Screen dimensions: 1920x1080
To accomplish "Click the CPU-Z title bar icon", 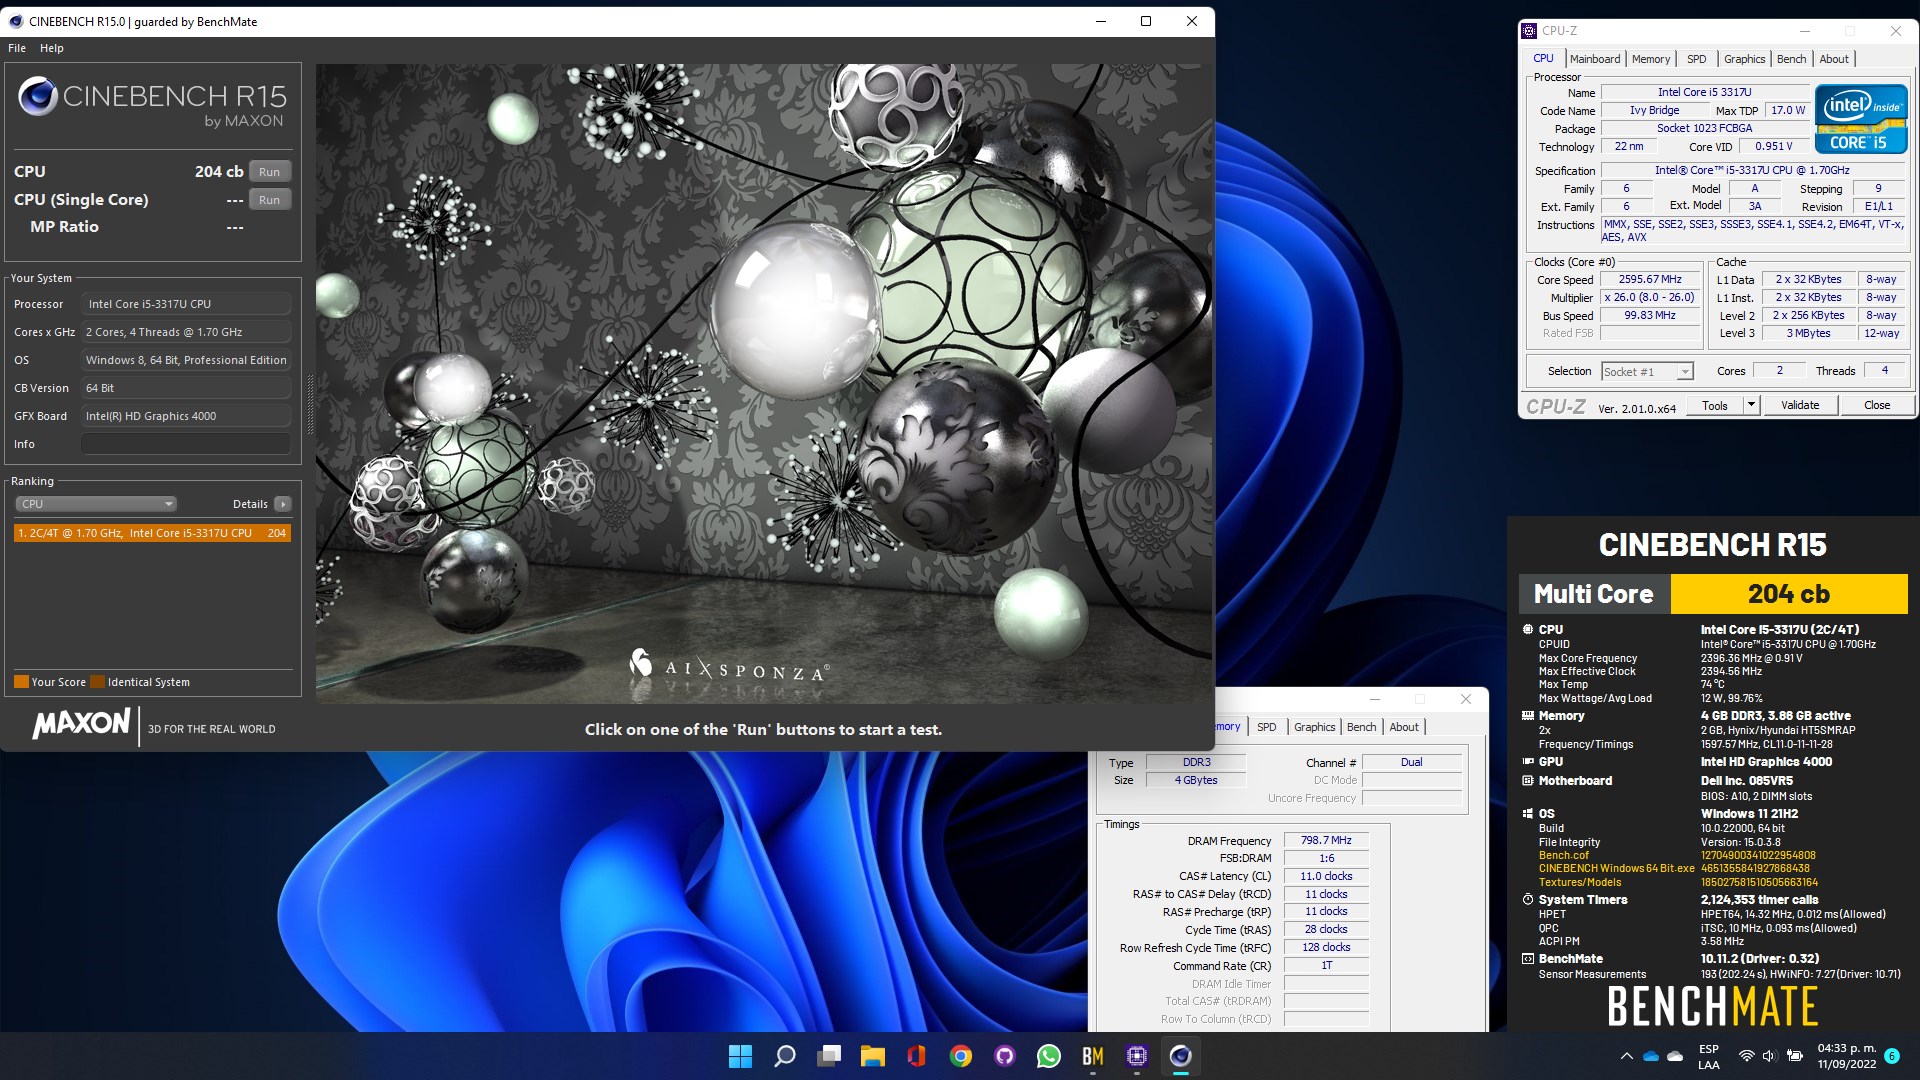I will point(1529,31).
